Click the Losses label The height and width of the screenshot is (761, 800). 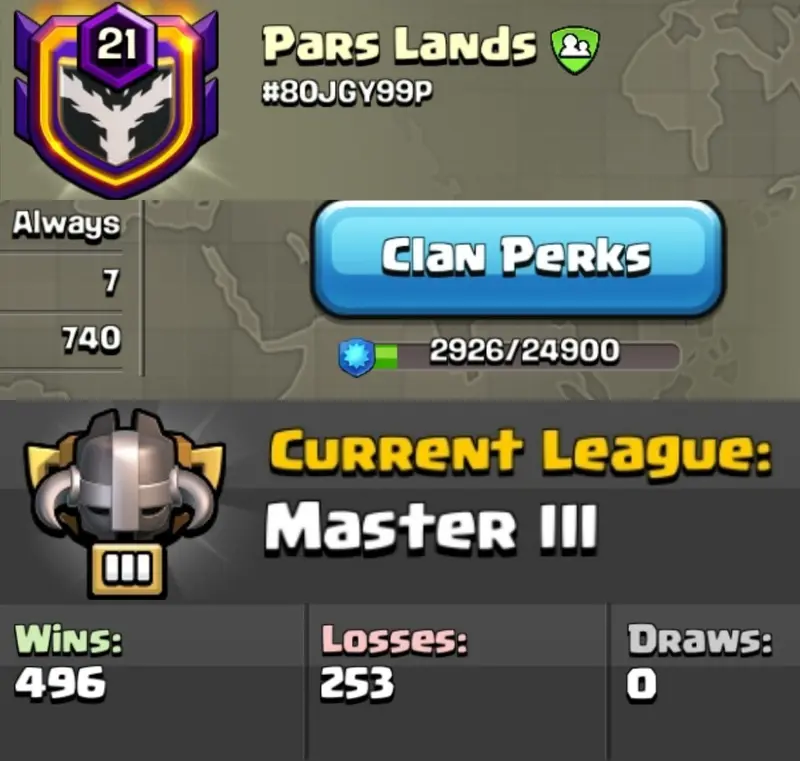[394, 639]
